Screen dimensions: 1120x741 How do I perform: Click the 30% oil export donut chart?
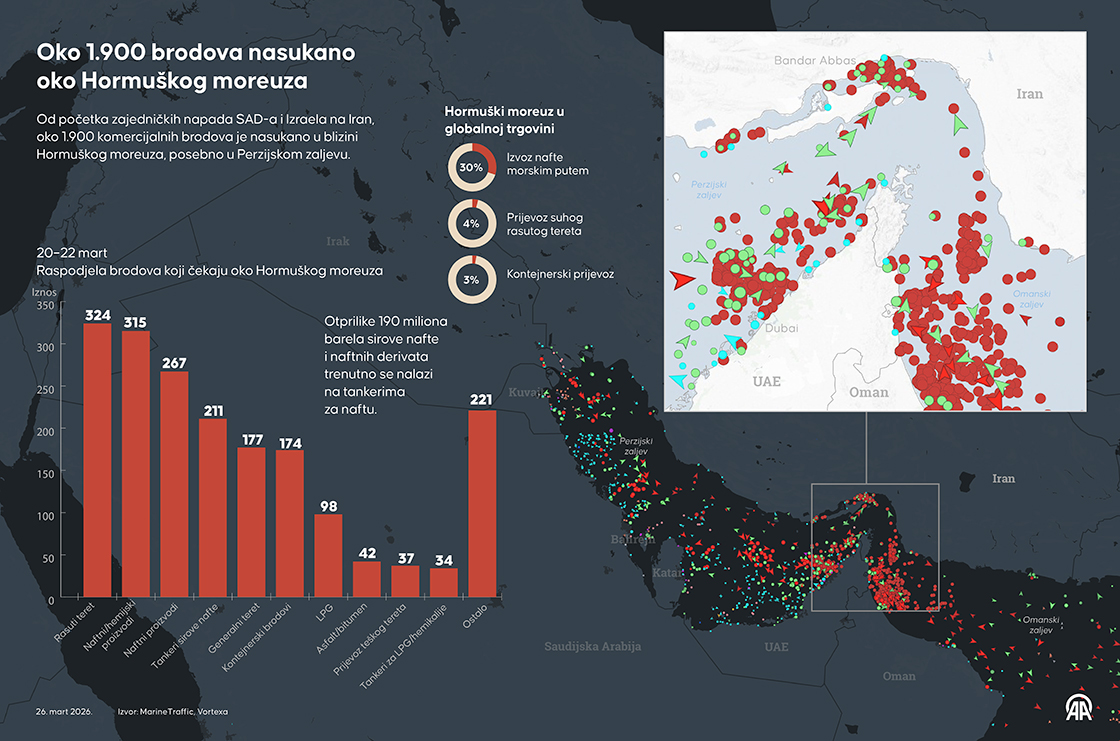pos(471,167)
